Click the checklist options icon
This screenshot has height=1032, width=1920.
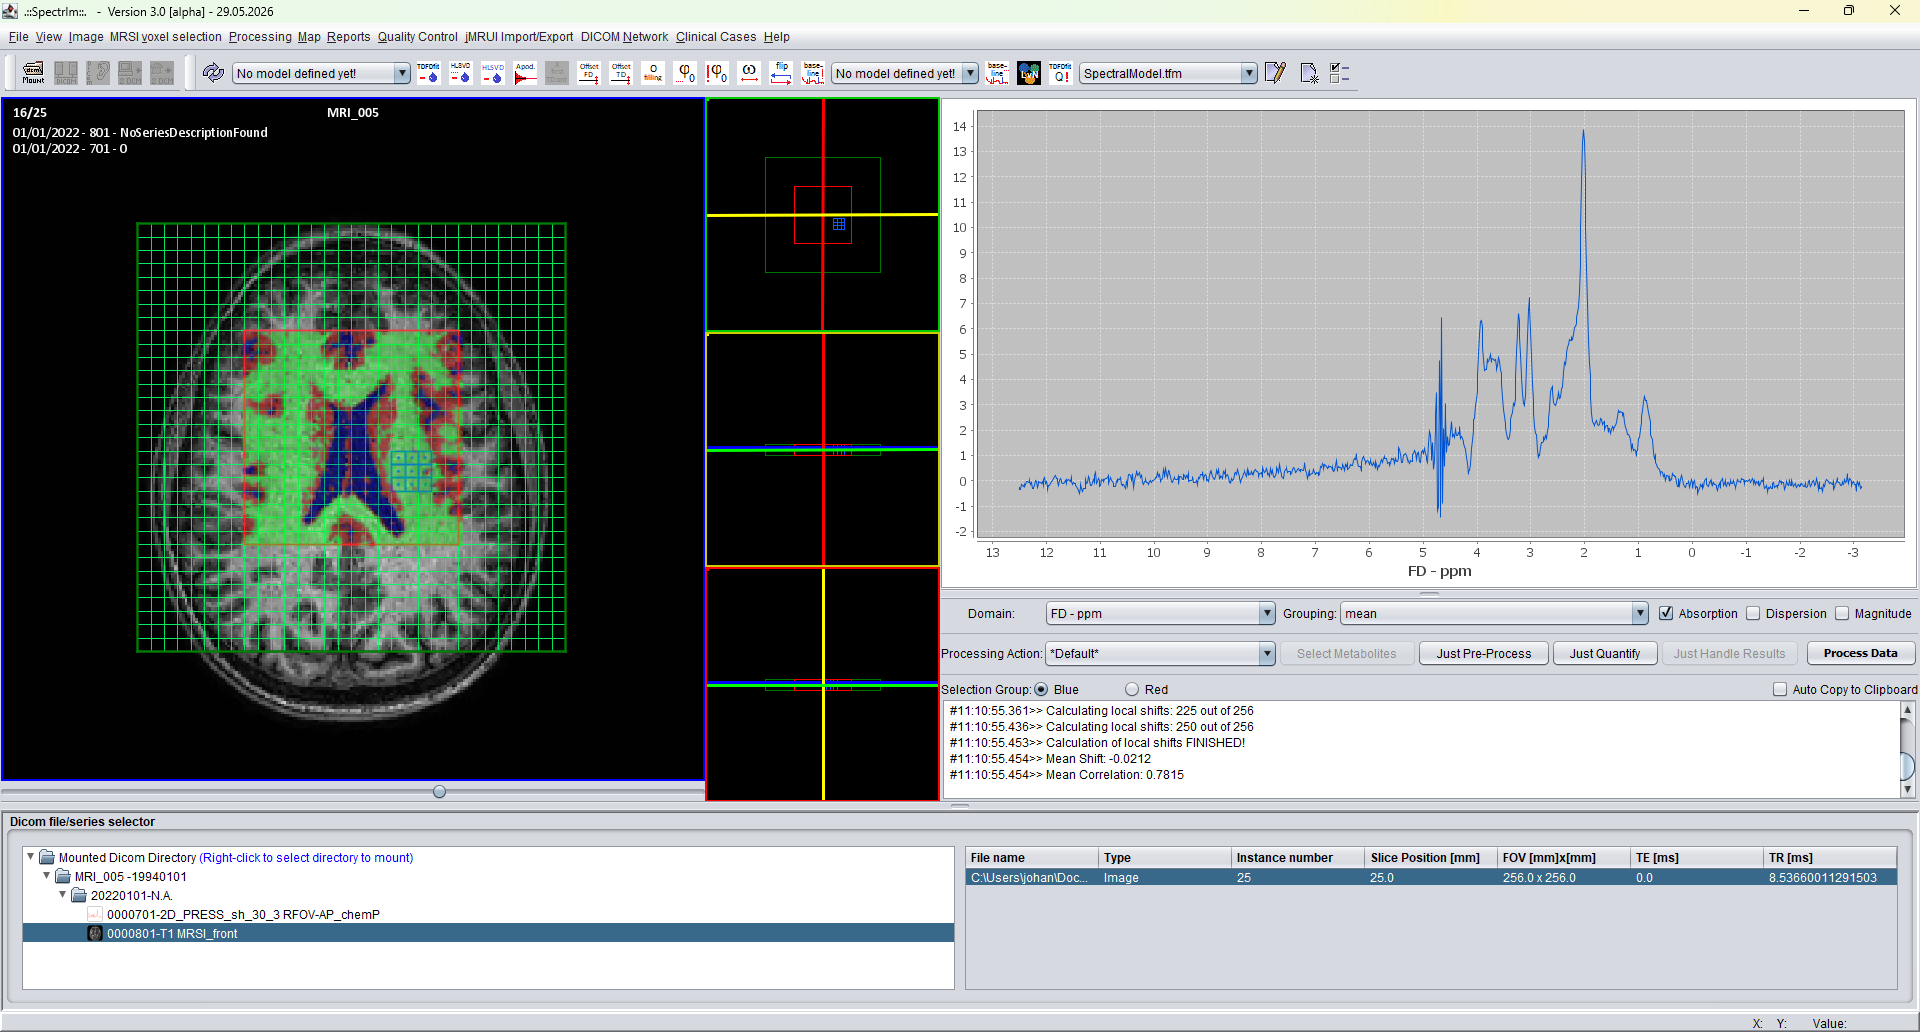[1340, 73]
